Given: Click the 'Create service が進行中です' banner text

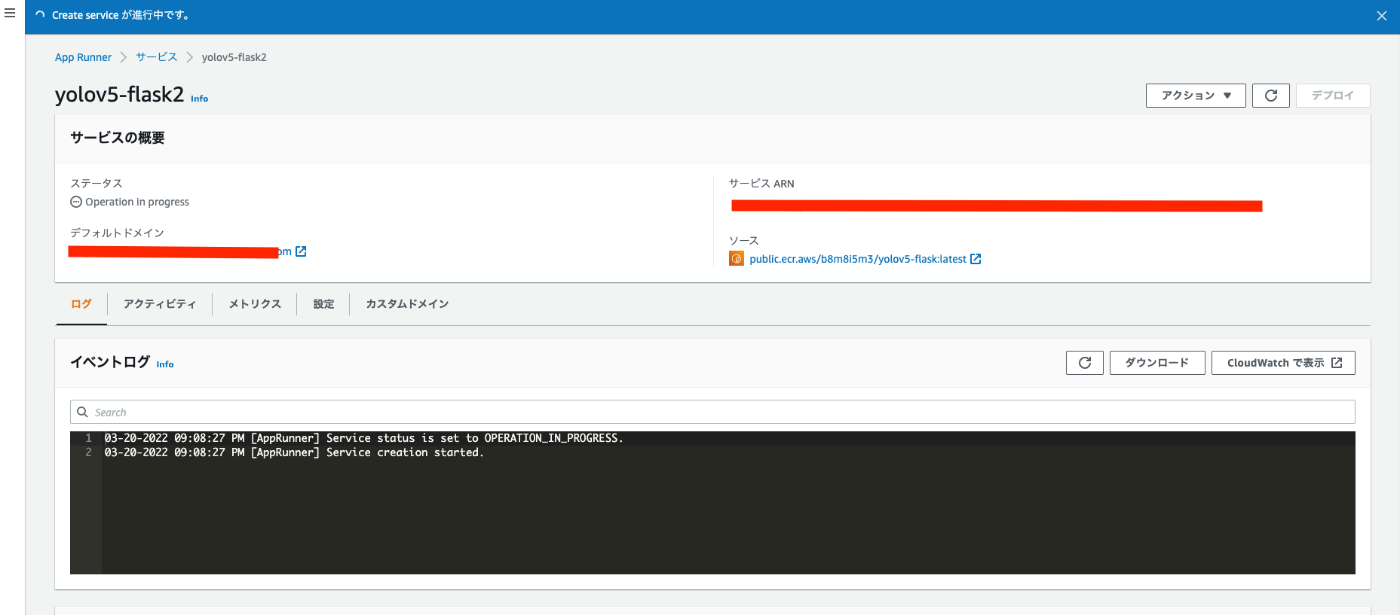Looking at the screenshot, I should pyautogui.click(x=121, y=16).
